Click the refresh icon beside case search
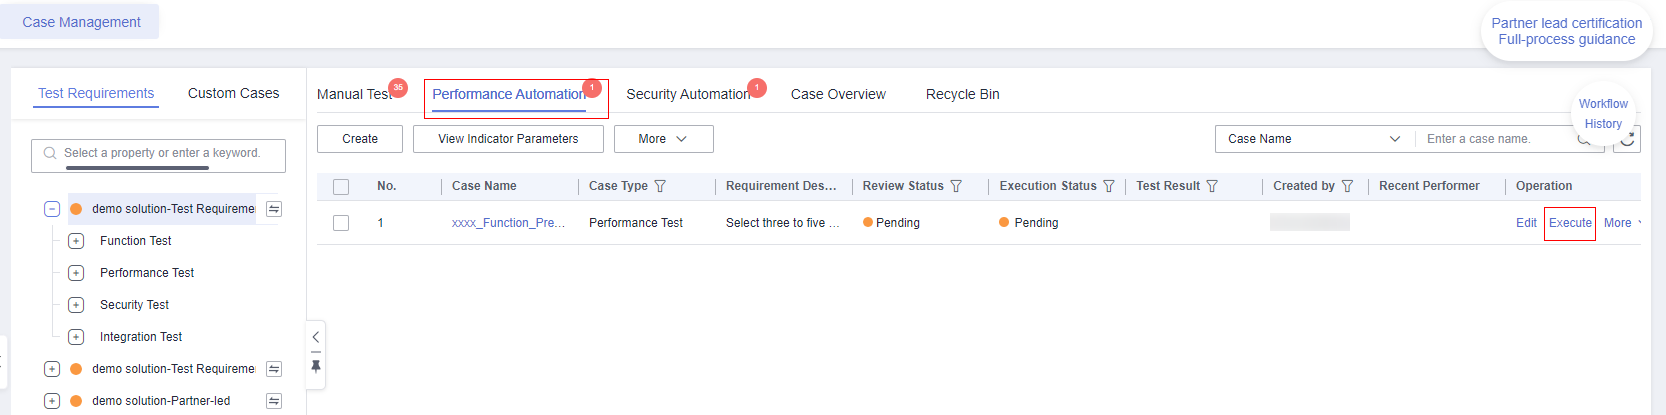The height and width of the screenshot is (415, 1666). point(1627,139)
